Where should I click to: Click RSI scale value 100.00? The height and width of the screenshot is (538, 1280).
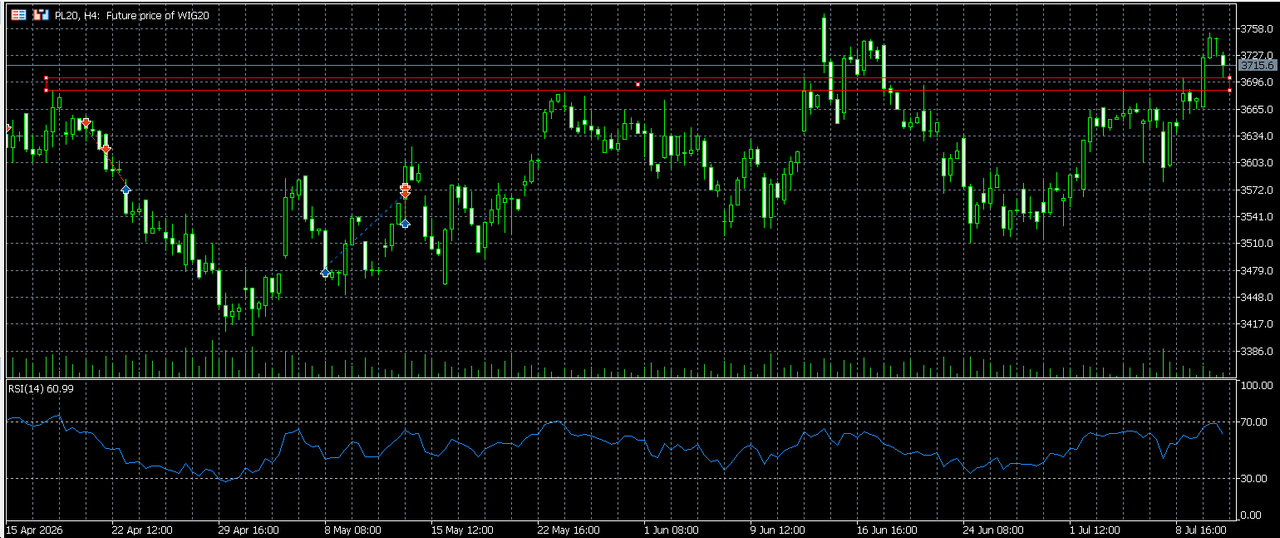point(1256,385)
